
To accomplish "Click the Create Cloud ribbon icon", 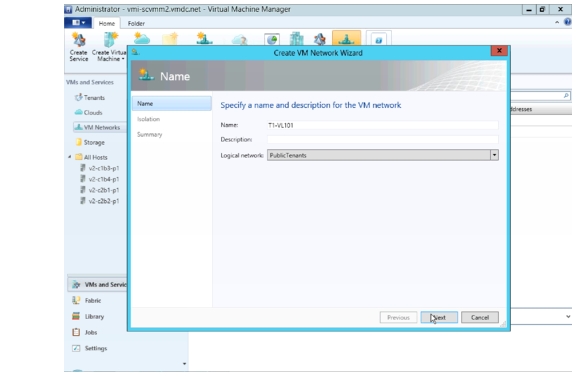I will click(x=142, y=38).
